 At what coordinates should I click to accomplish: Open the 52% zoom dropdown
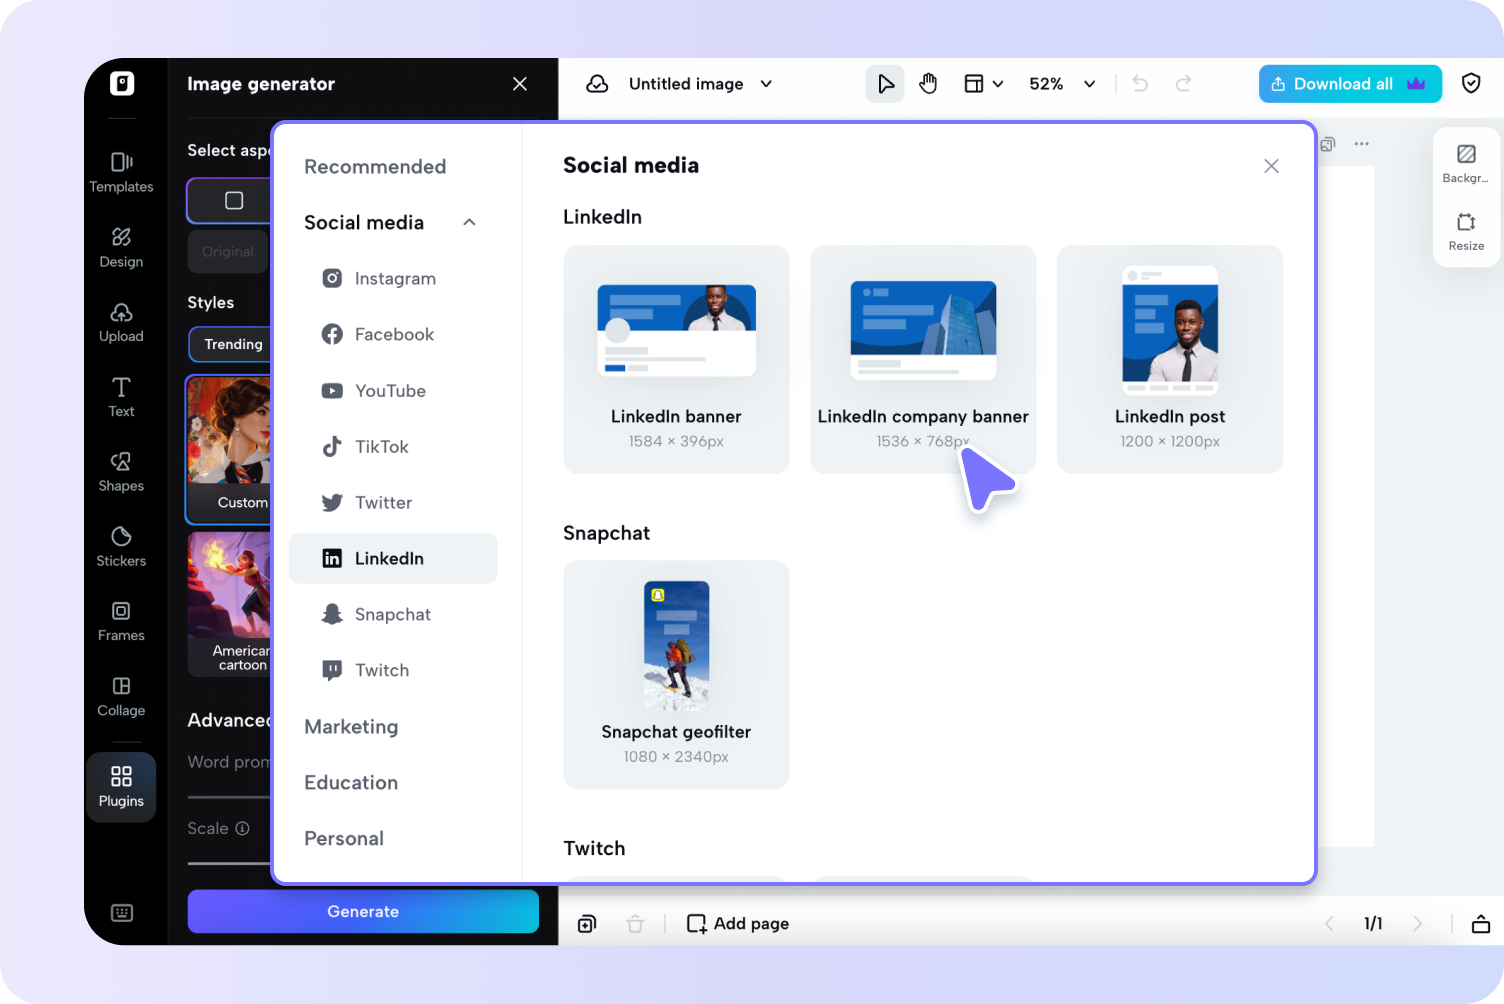pyautogui.click(x=1062, y=84)
